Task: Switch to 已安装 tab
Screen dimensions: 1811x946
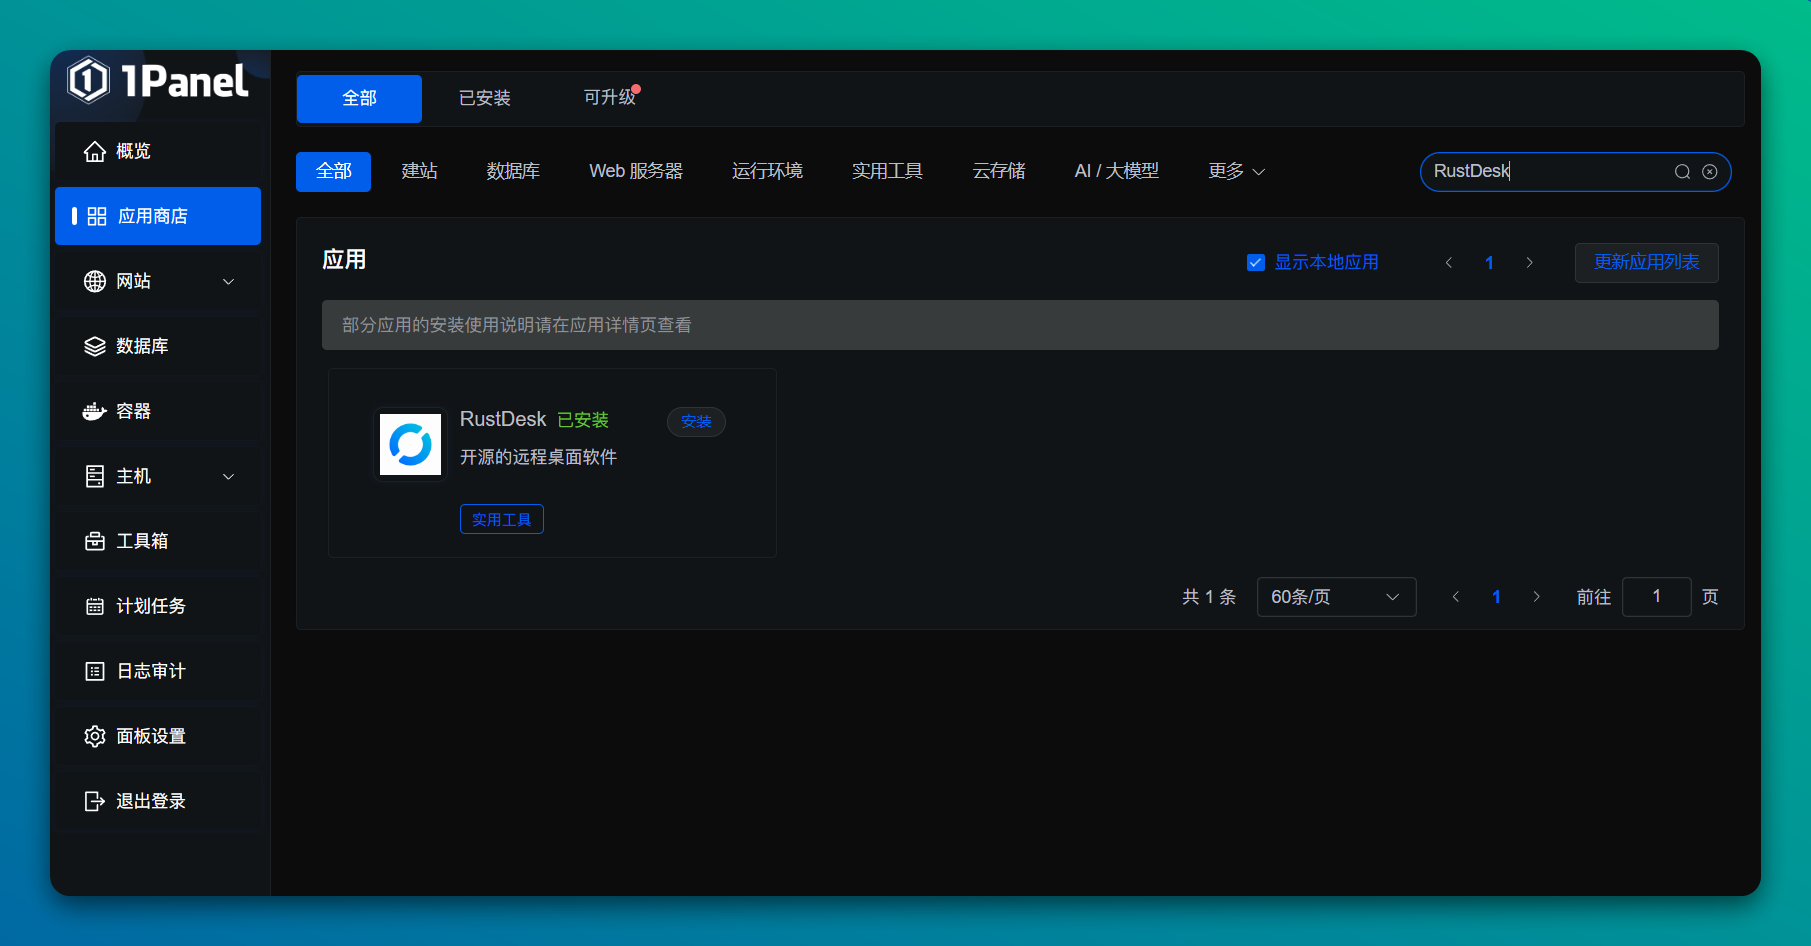Action: pos(484,98)
